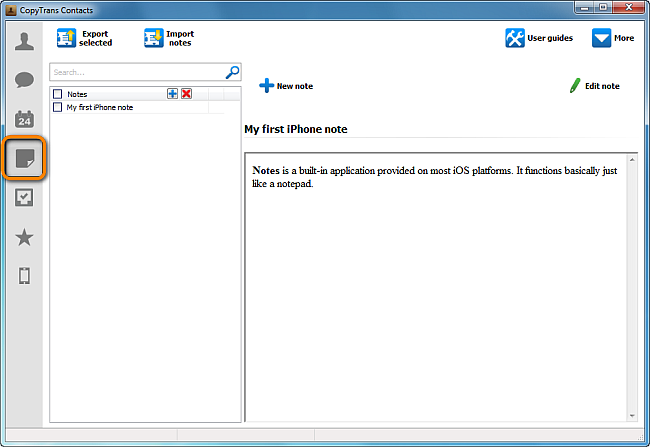The image size is (650, 447).
Task: Open User guides
Action: click(x=539, y=39)
